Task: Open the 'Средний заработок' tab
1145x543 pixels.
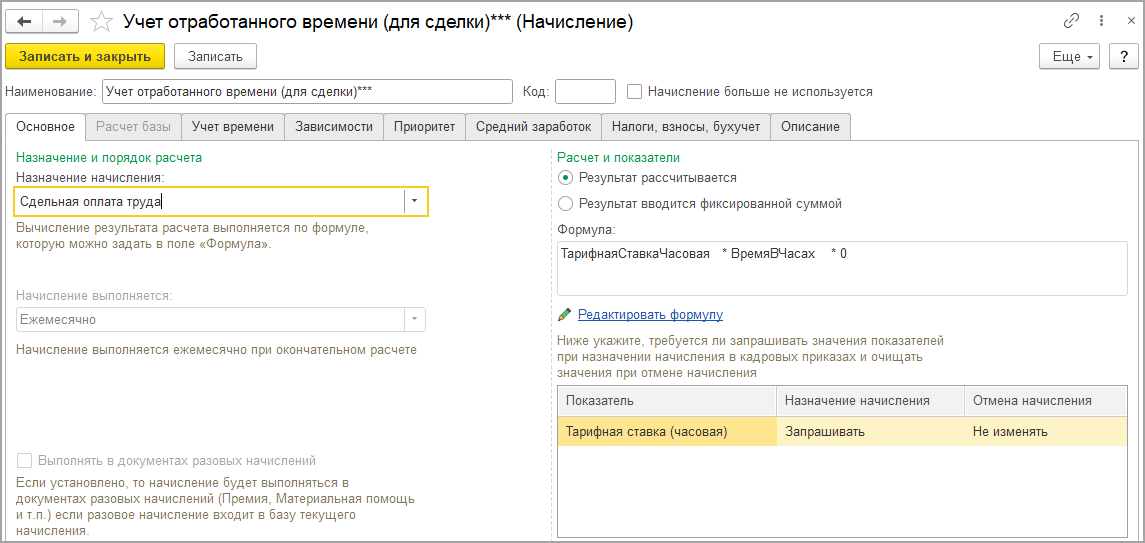Action: 533,127
